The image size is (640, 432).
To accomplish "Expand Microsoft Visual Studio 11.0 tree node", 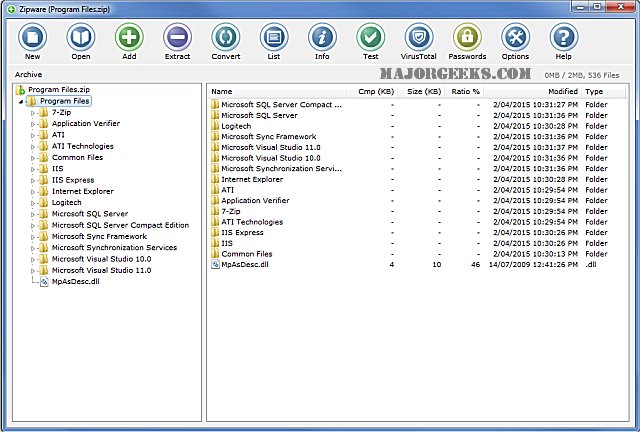I will [x=33, y=271].
